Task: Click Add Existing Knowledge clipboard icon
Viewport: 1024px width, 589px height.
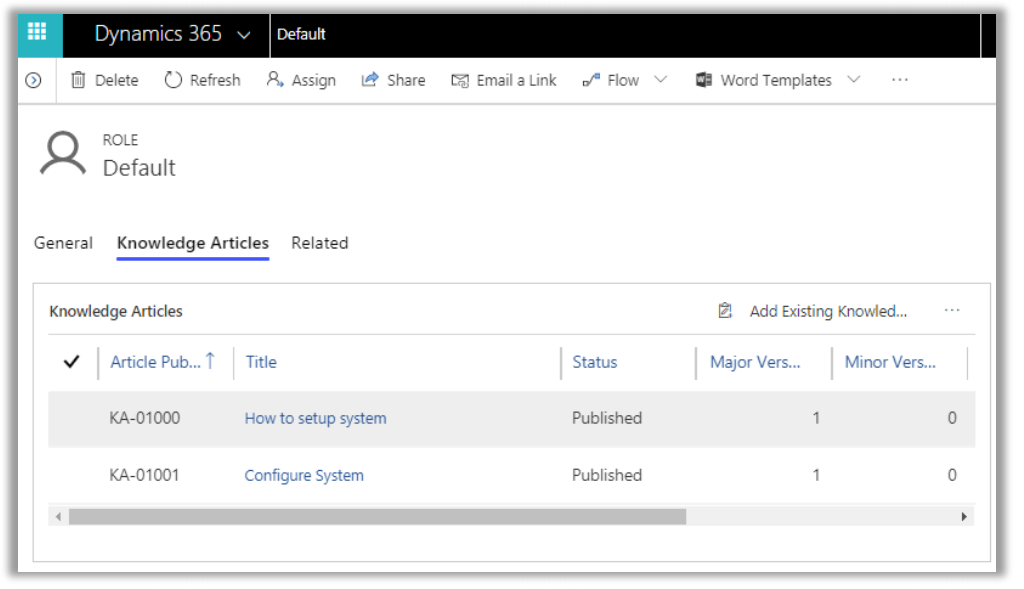Action: (x=725, y=311)
